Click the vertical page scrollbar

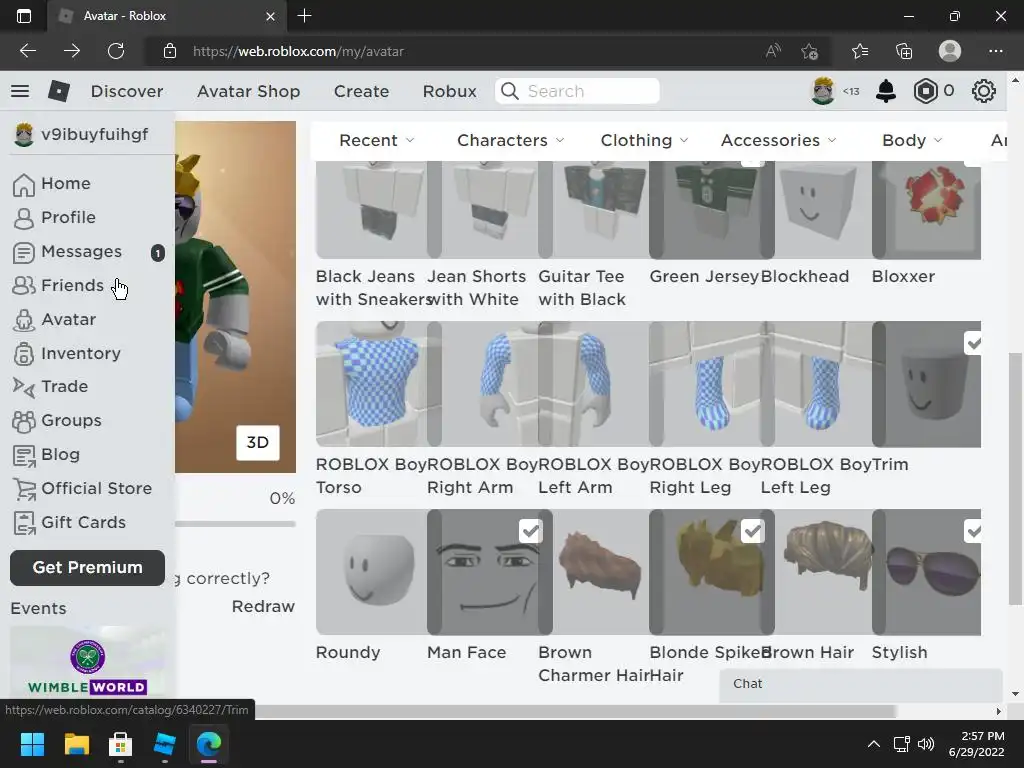(1014, 478)
